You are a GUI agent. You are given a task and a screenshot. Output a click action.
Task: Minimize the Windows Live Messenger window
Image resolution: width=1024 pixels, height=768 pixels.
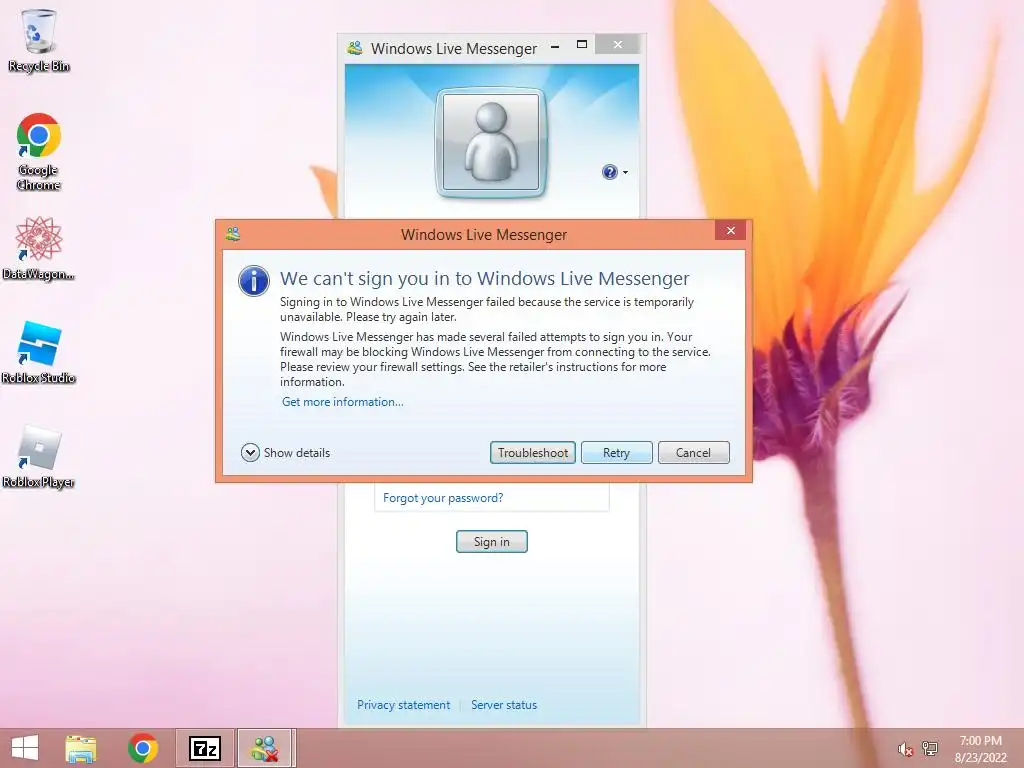555,46
